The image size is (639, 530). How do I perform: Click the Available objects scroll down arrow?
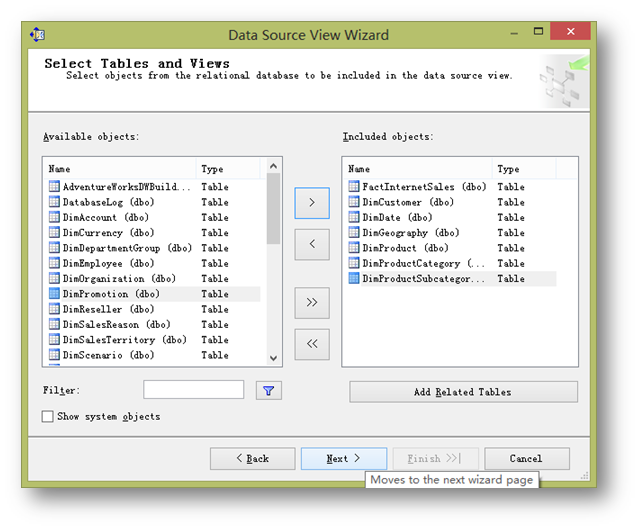tap(273, 358)
